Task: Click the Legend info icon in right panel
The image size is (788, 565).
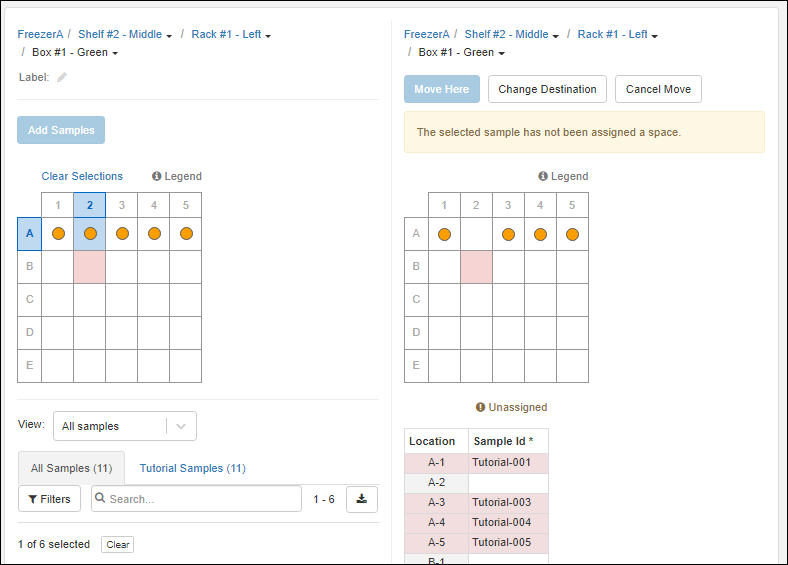Action: [543, 176]
